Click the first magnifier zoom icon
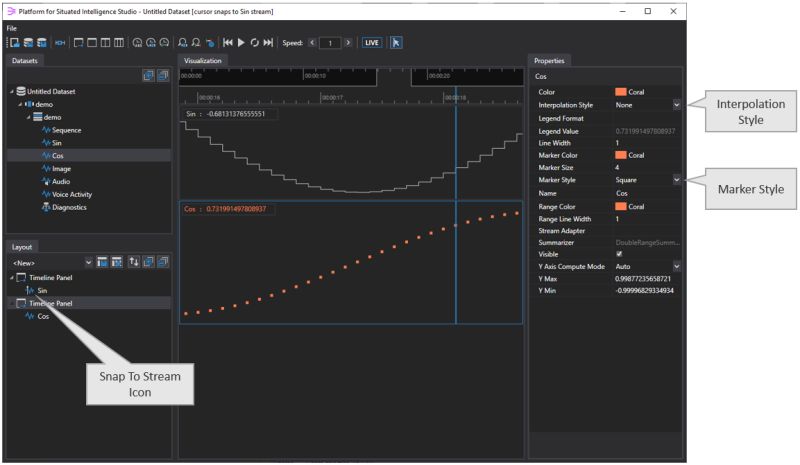The height and width of the screenshot is (465, 800). [183, 43]
